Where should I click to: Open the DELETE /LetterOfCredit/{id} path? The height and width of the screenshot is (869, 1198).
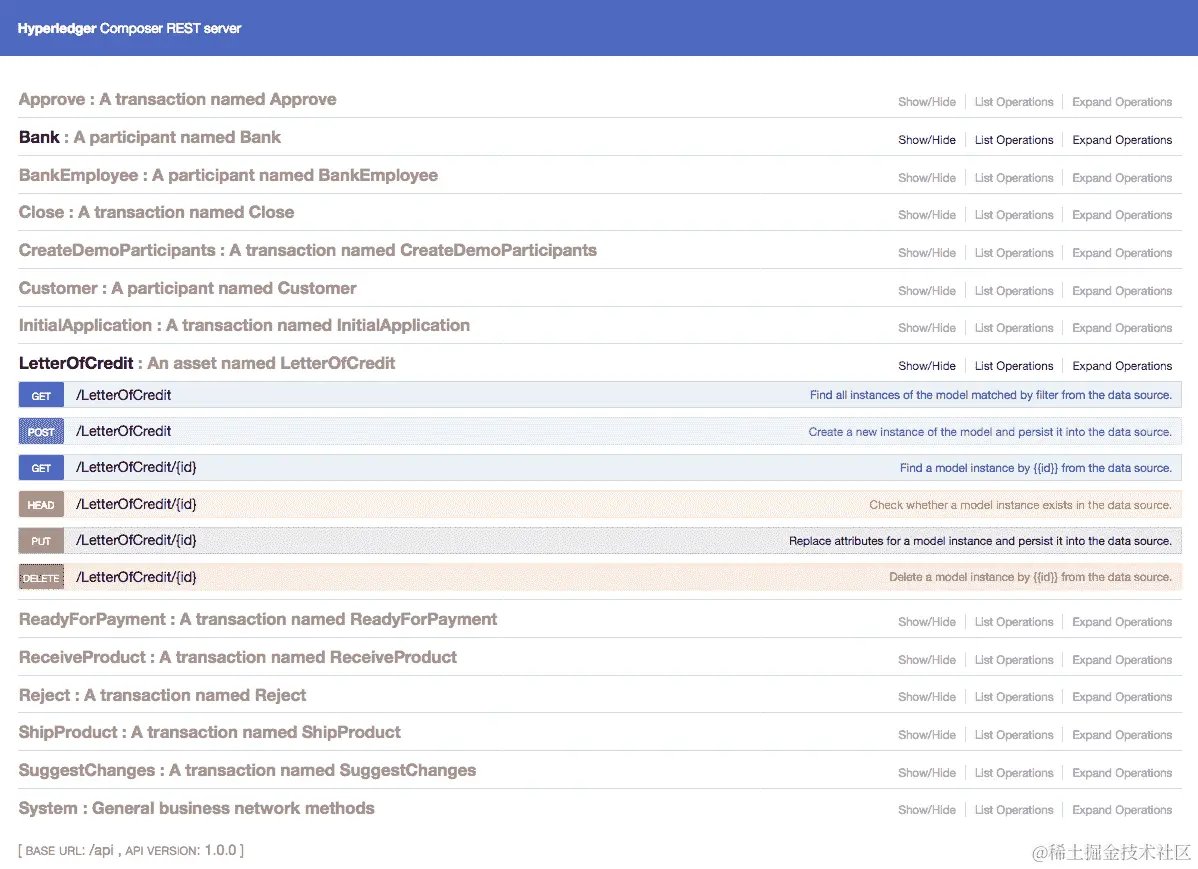(136, 577)
